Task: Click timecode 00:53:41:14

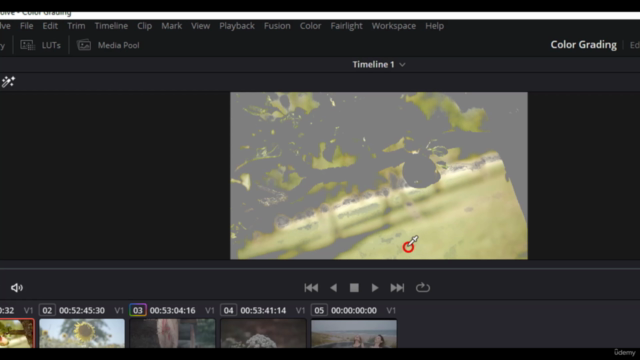Action: 263,311
